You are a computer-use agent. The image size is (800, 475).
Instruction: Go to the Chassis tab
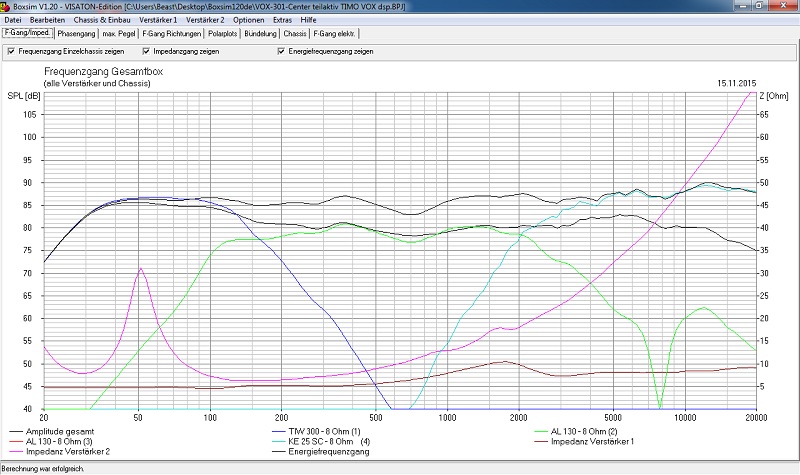295,33
